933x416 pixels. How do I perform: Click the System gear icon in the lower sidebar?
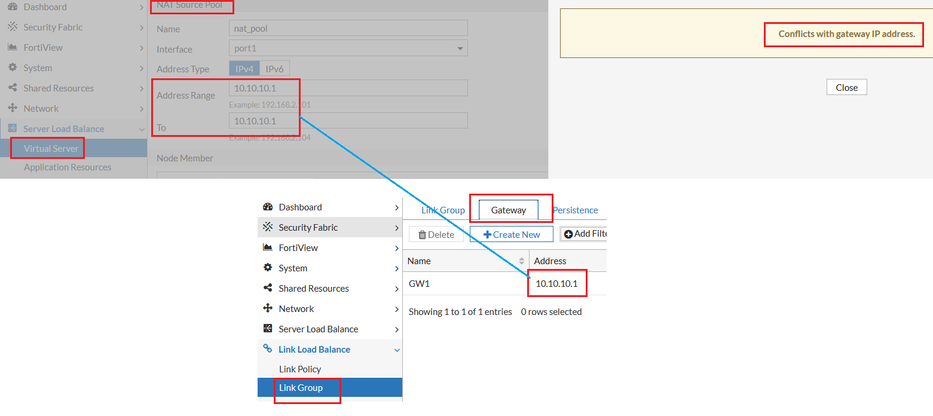point(268,268)
